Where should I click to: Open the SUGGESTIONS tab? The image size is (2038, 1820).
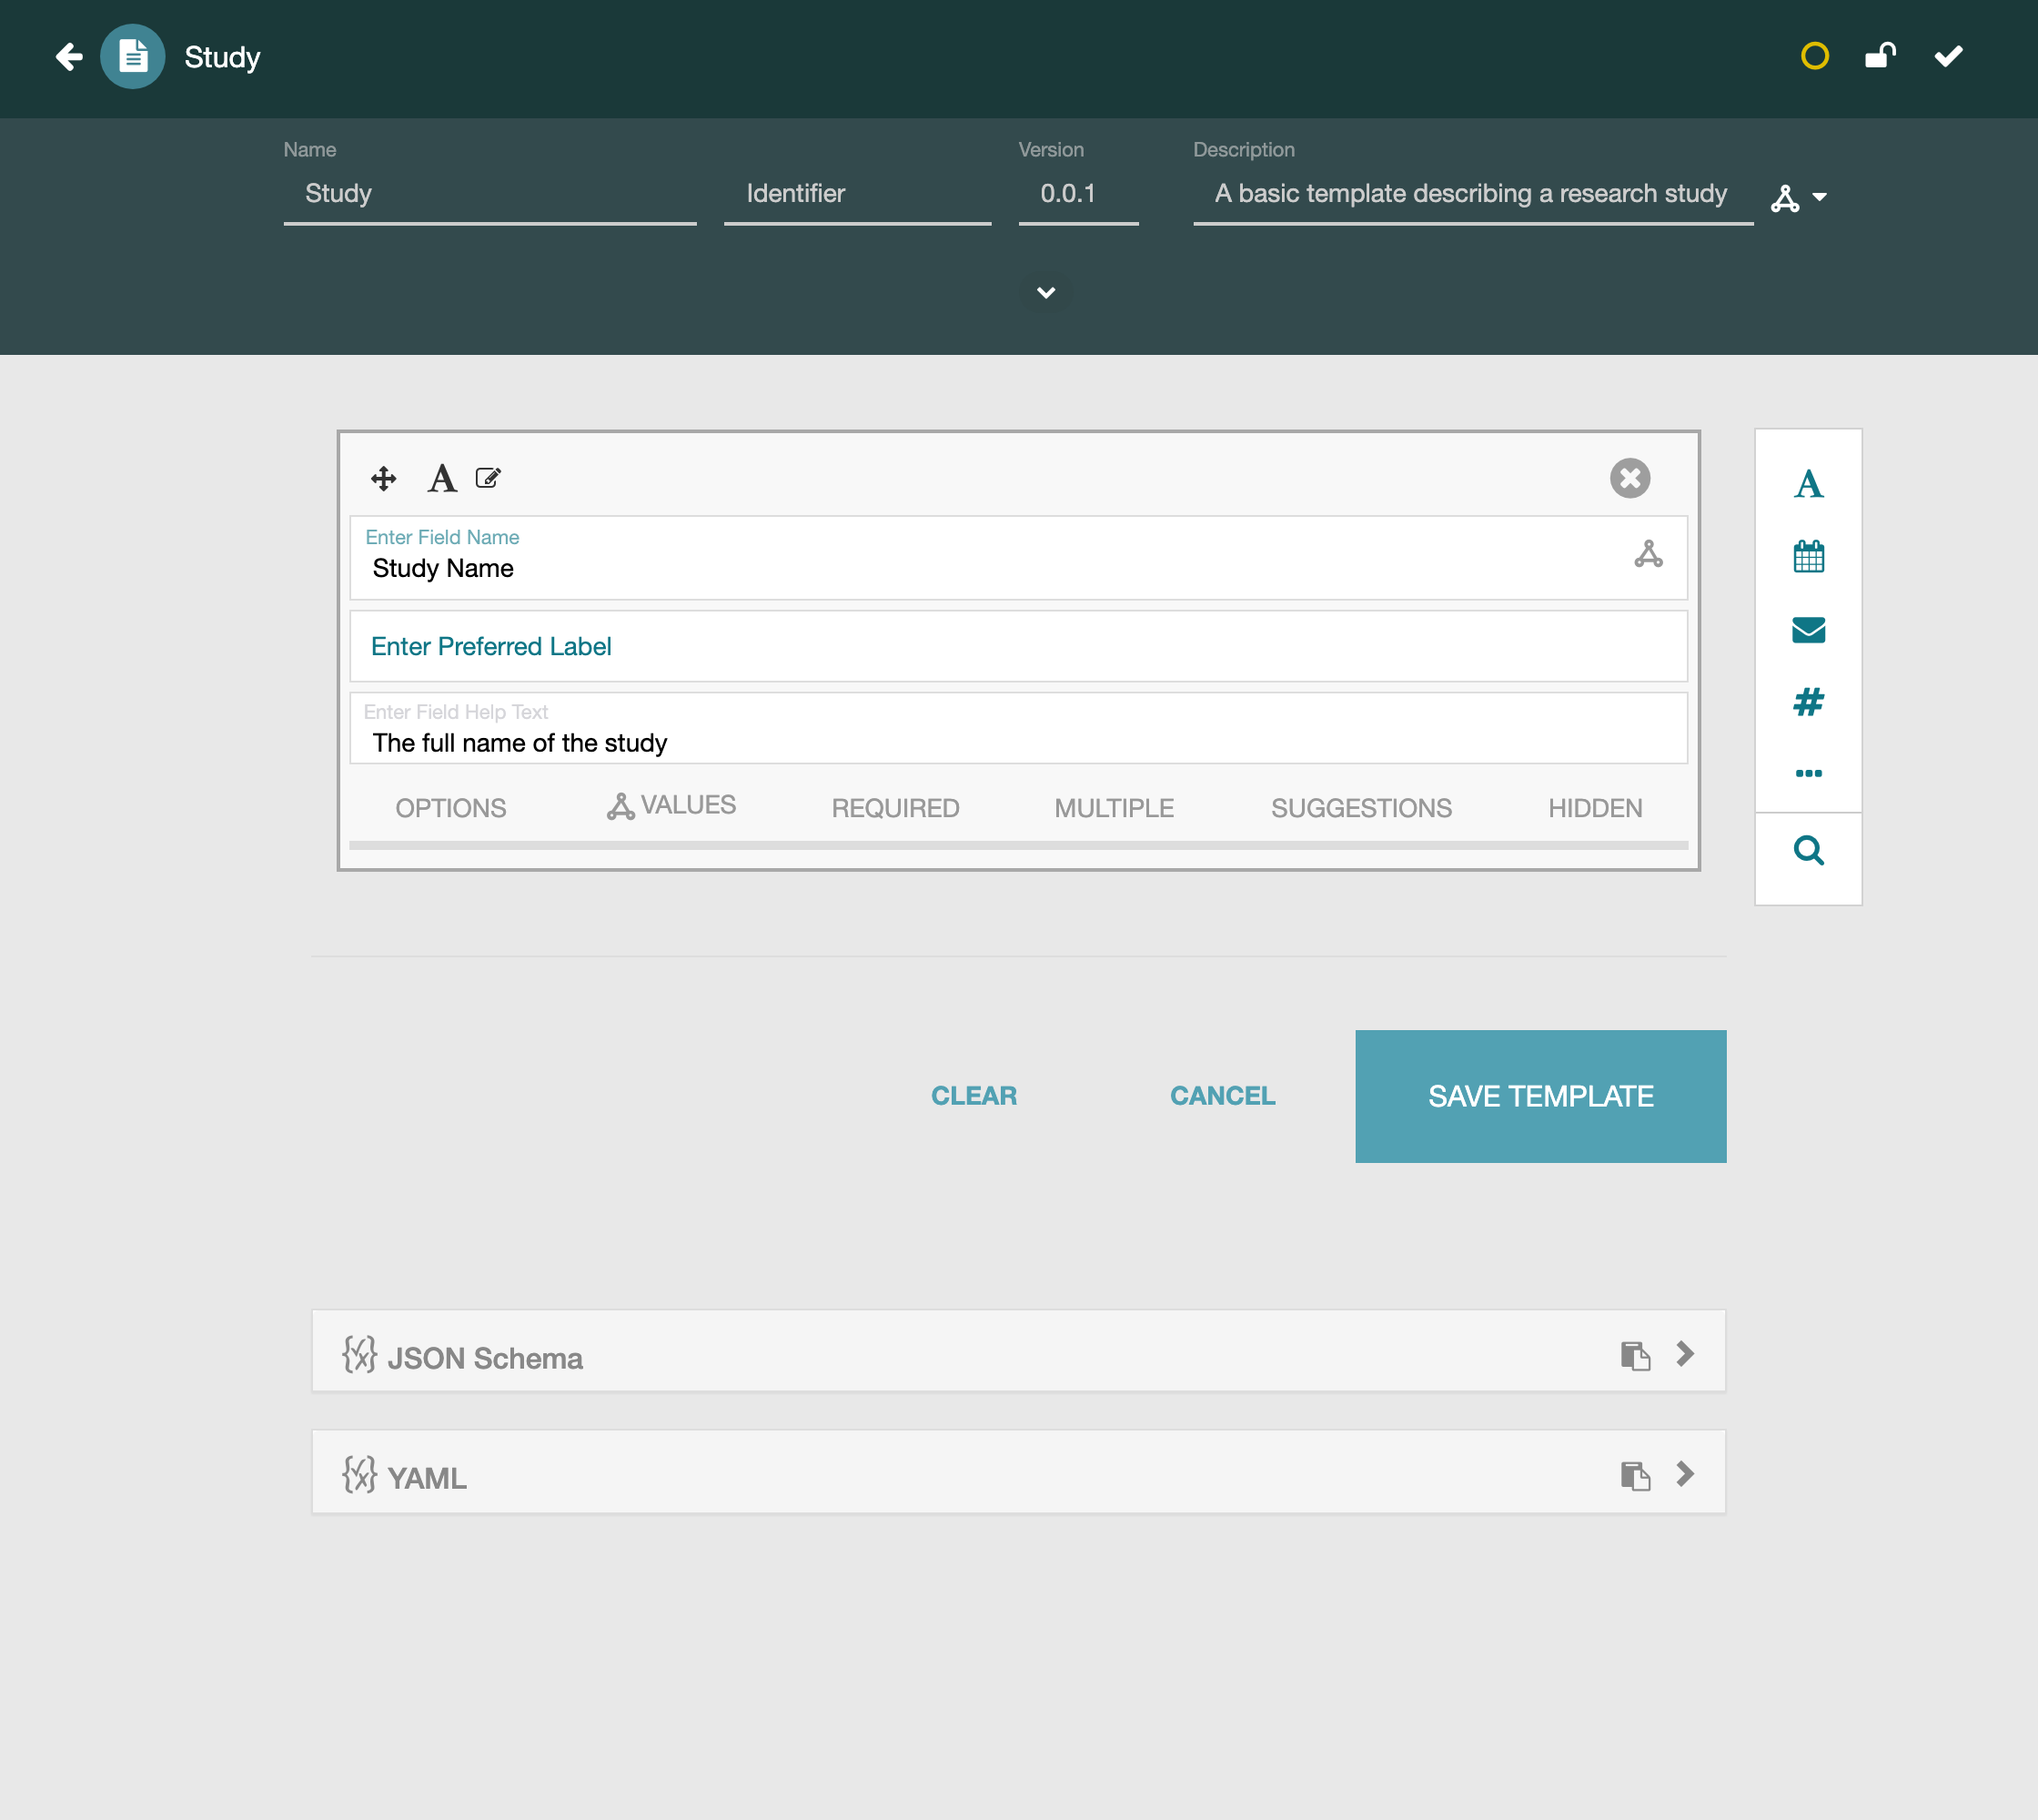[x=1361, y=808]
